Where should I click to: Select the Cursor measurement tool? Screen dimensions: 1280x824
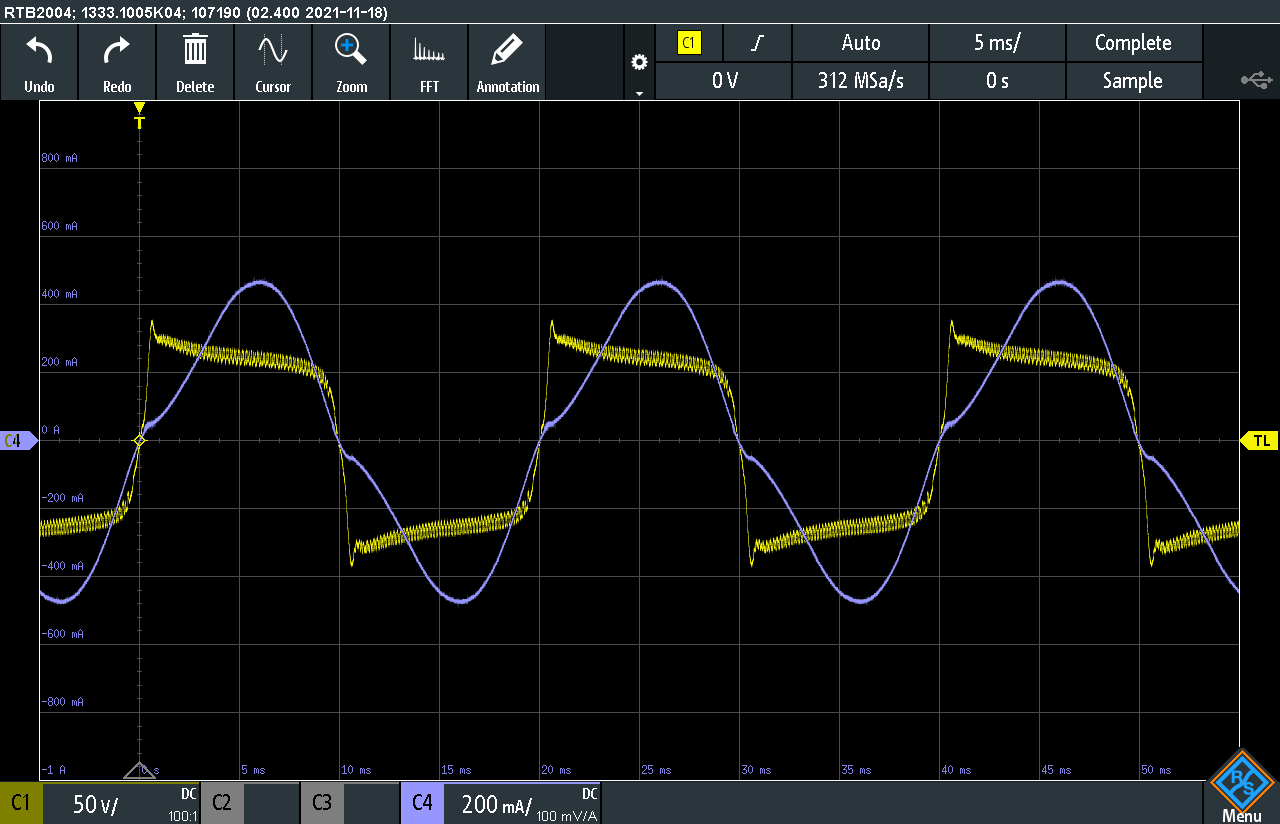[x=273, y=61]
